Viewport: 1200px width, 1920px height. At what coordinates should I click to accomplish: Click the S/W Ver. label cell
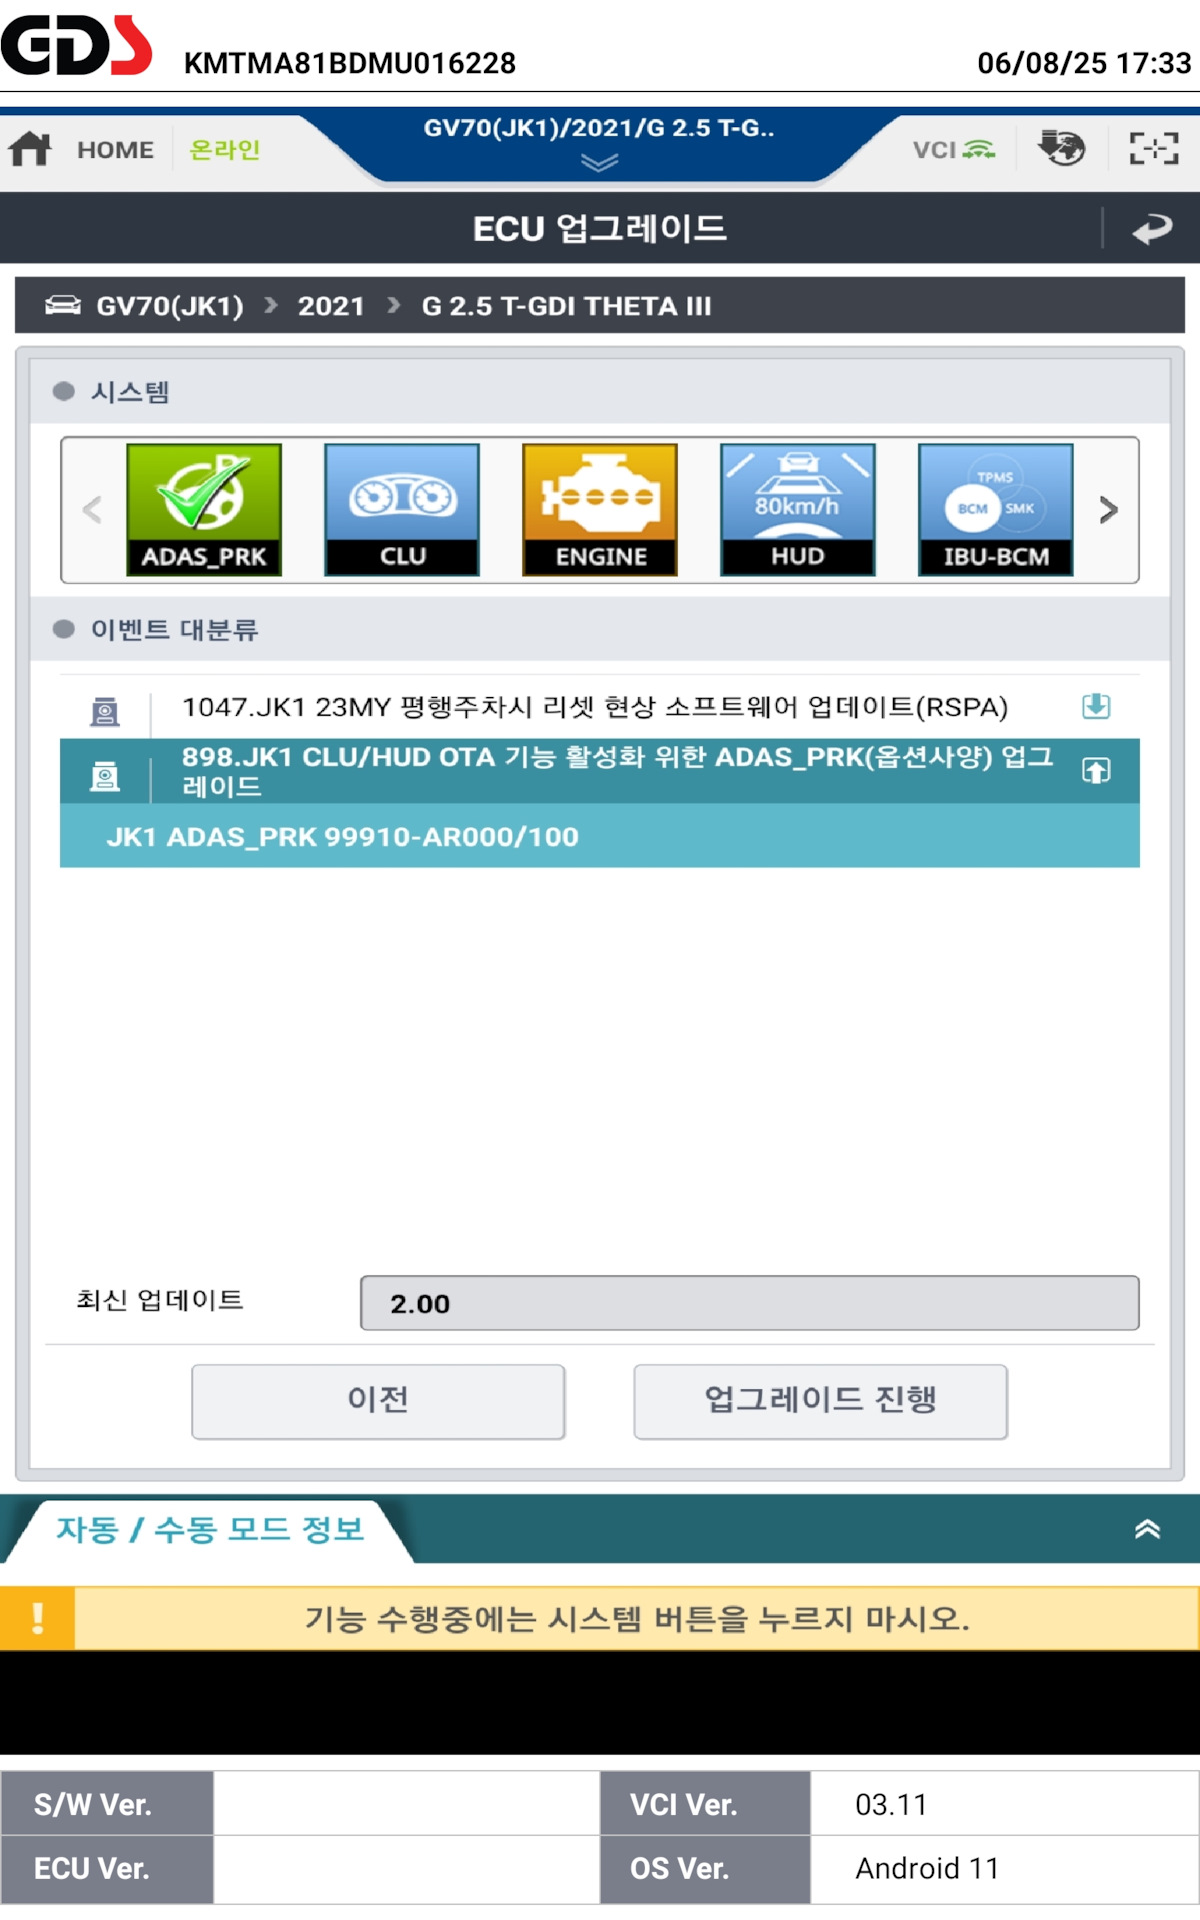107,1804
